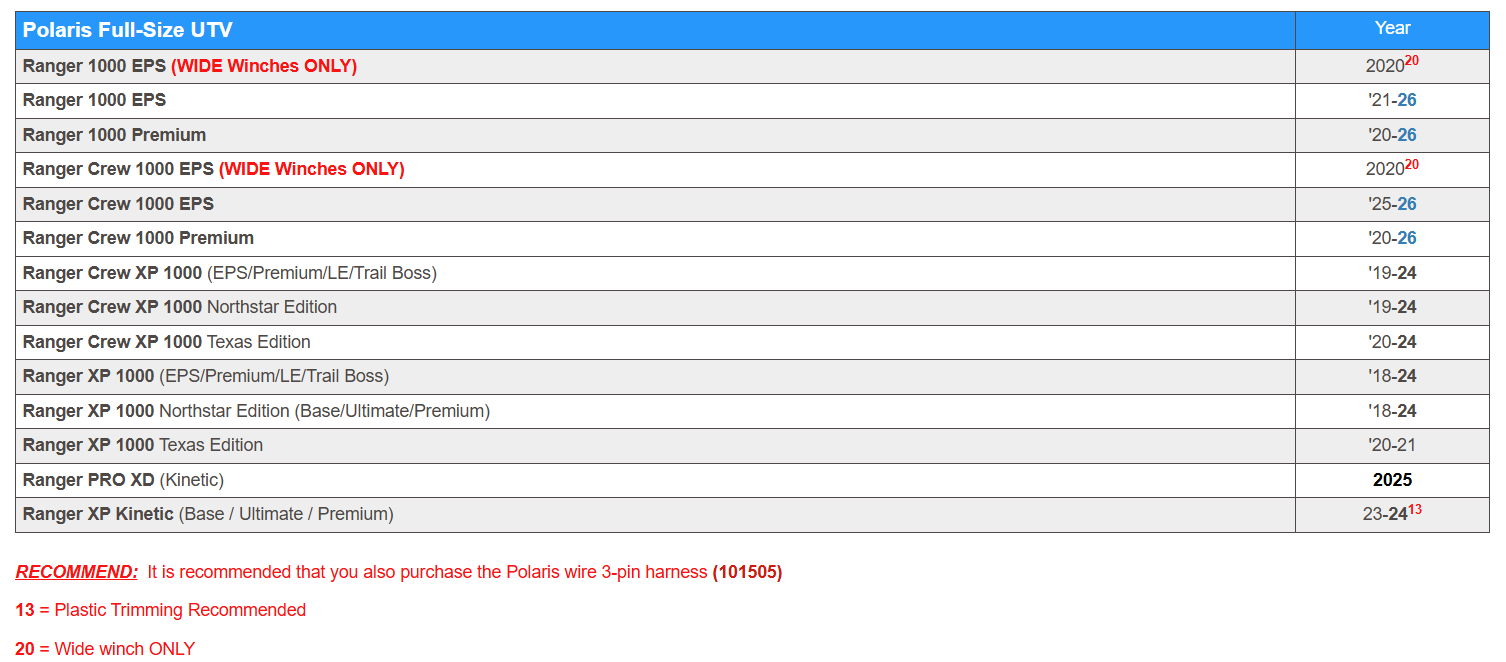The width and height of the screenshot is (1506, 662).
Task: Select 'Ranger XP 1000 Texas Edition' row
Action: coord(752,445)
